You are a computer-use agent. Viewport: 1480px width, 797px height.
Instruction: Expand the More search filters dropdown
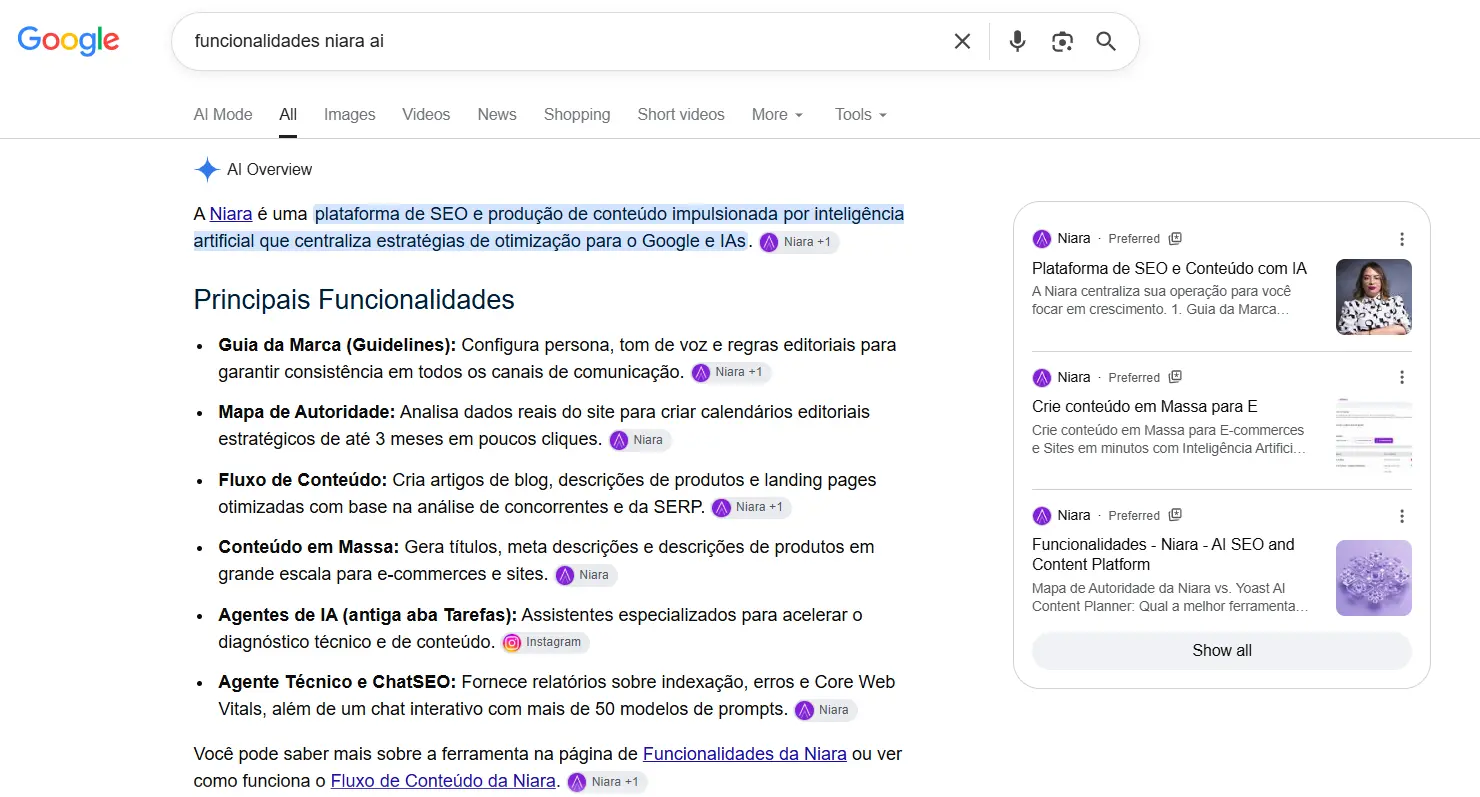(778, 115)
